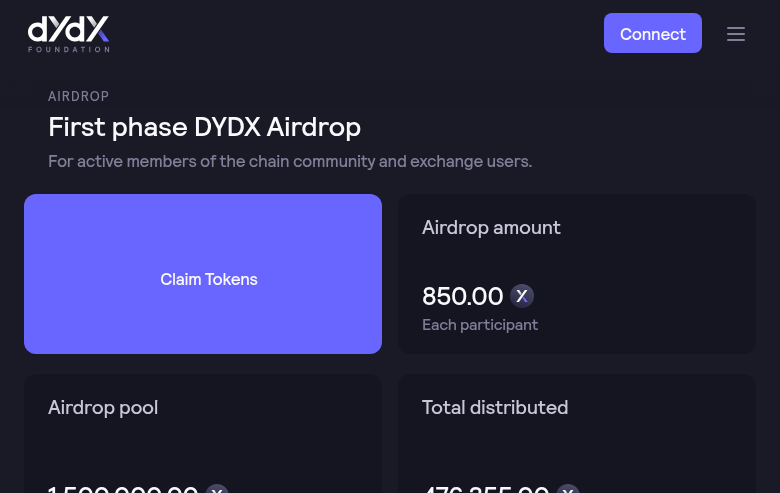Select the Total distributed number value

[x=486, y=488]
